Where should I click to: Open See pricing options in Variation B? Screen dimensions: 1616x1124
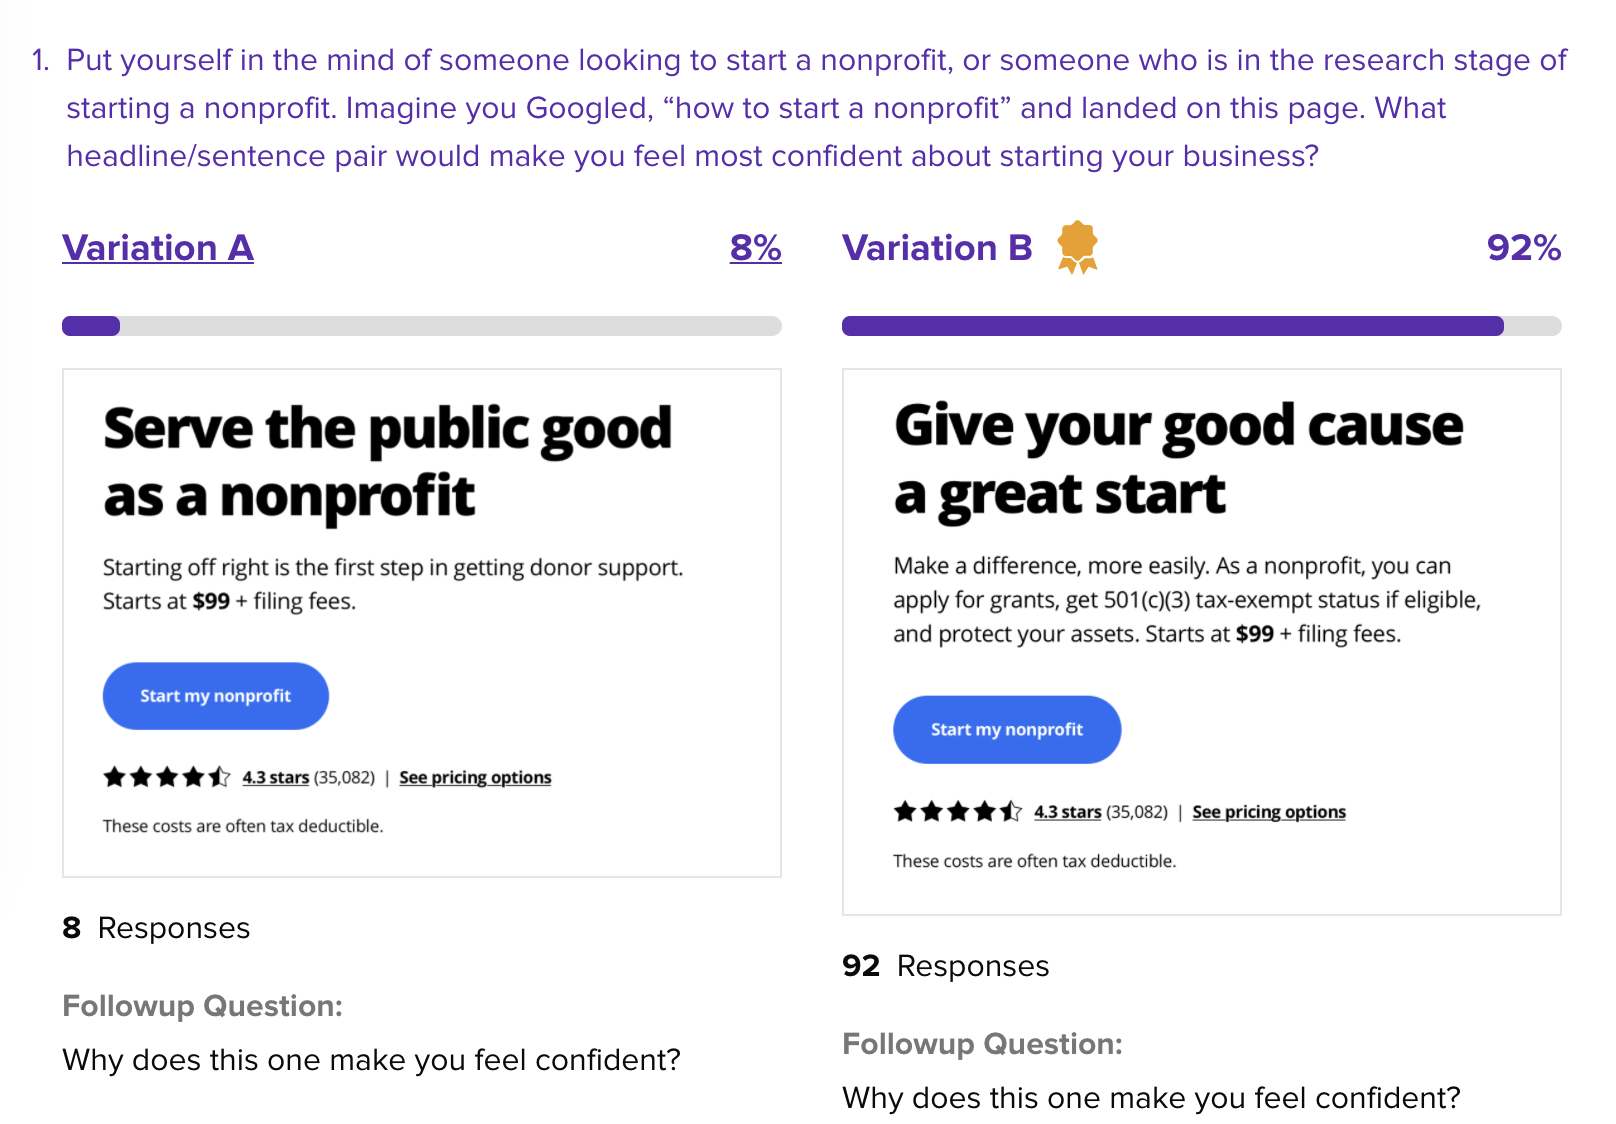[x=1268, y=812]
